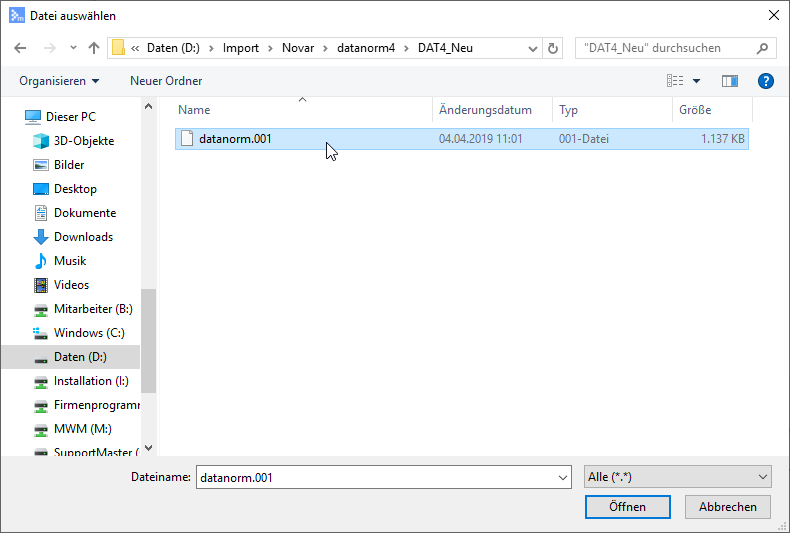Click Neuer Ordner in toolbar
790x533 pixels.
pyautogui.click(x=166, y=81)
